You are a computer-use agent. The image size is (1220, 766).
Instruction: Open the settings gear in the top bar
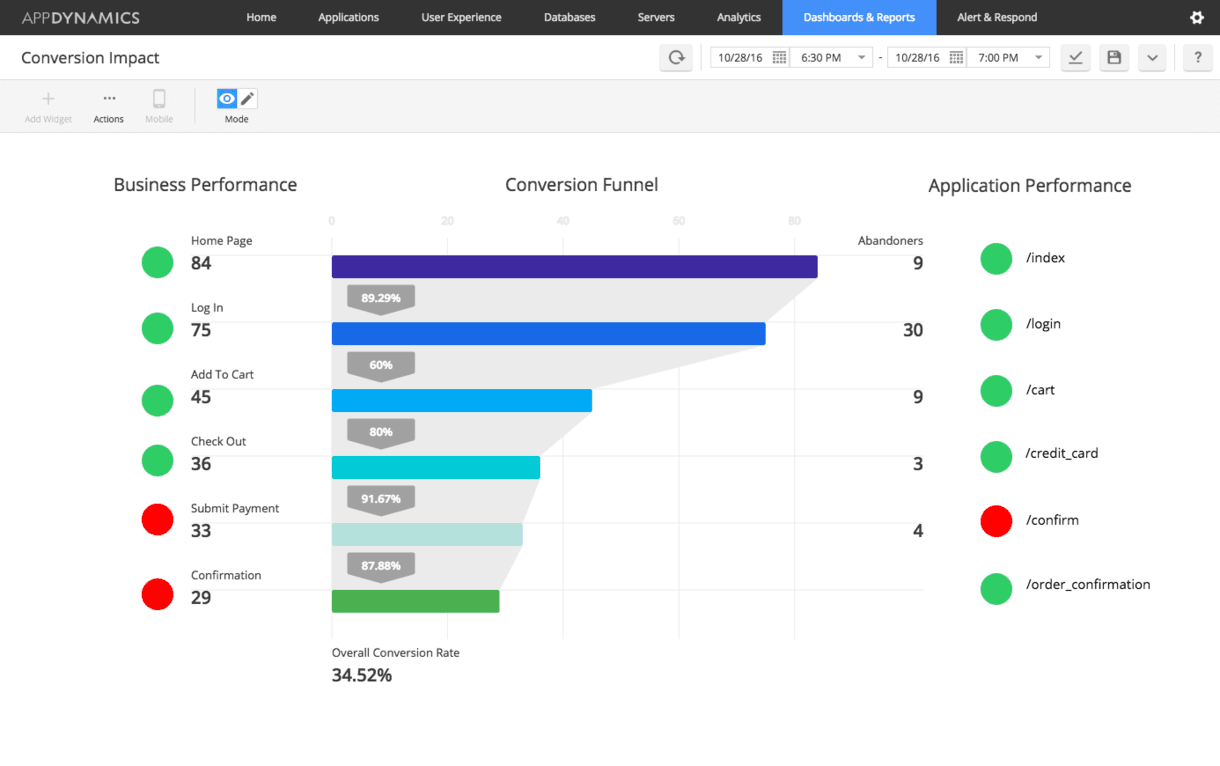click(1198, 17)
